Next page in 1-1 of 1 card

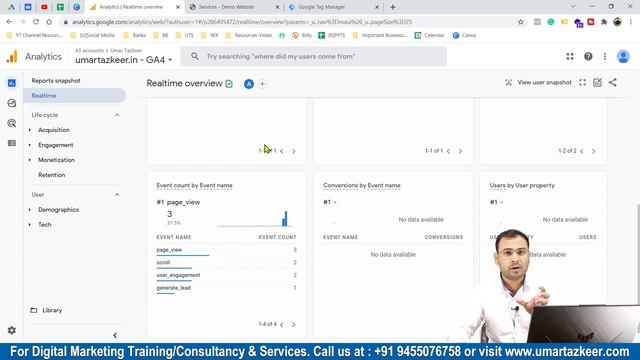tap(460, 151)
